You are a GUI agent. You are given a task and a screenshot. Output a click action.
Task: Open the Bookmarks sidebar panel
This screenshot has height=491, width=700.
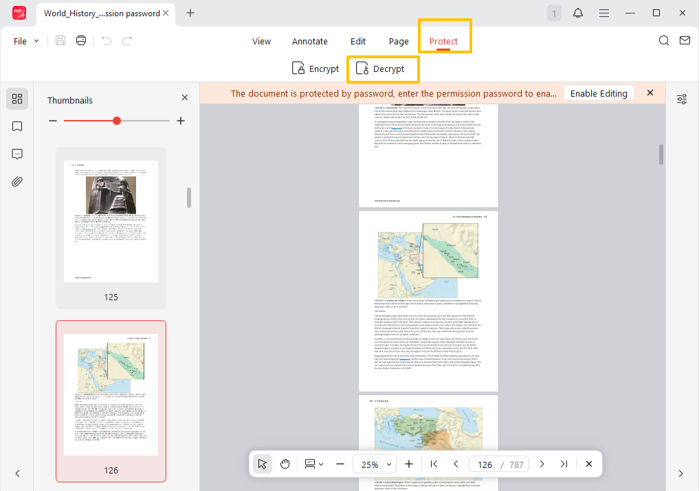pyautogui.click(x=17, y=126)
